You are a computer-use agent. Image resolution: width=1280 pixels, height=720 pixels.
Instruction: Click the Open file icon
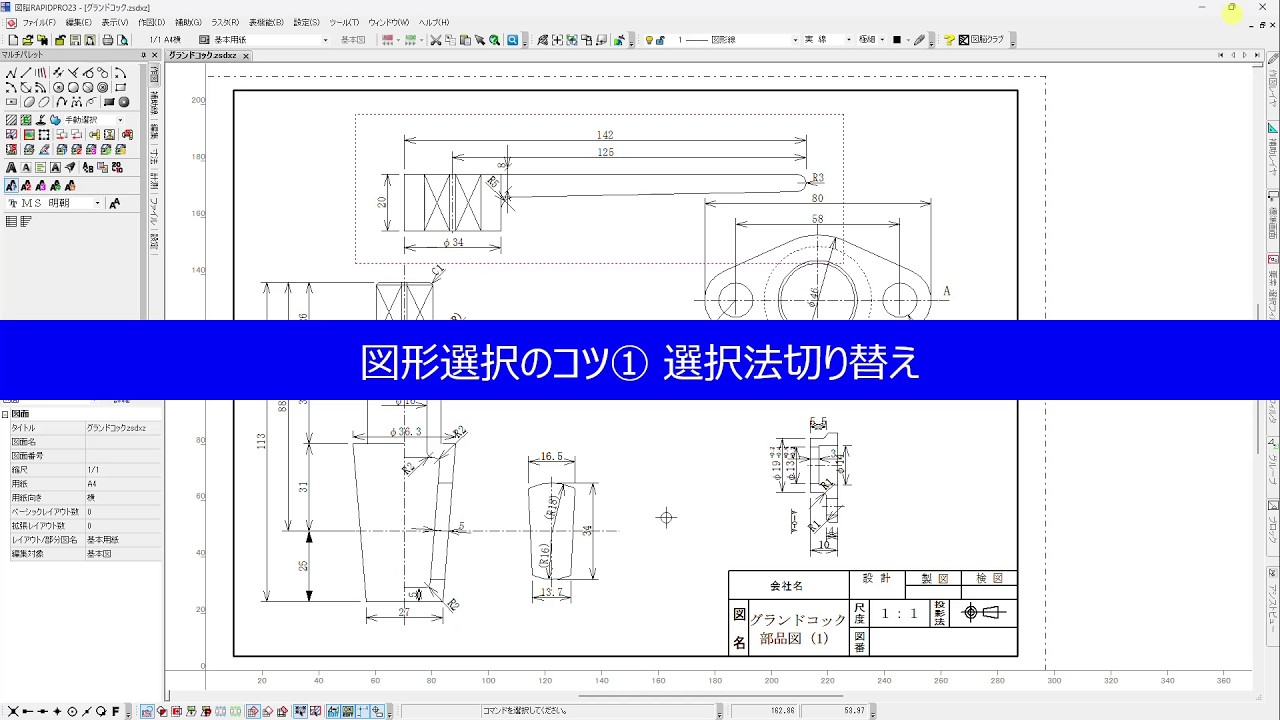point(27,40)
